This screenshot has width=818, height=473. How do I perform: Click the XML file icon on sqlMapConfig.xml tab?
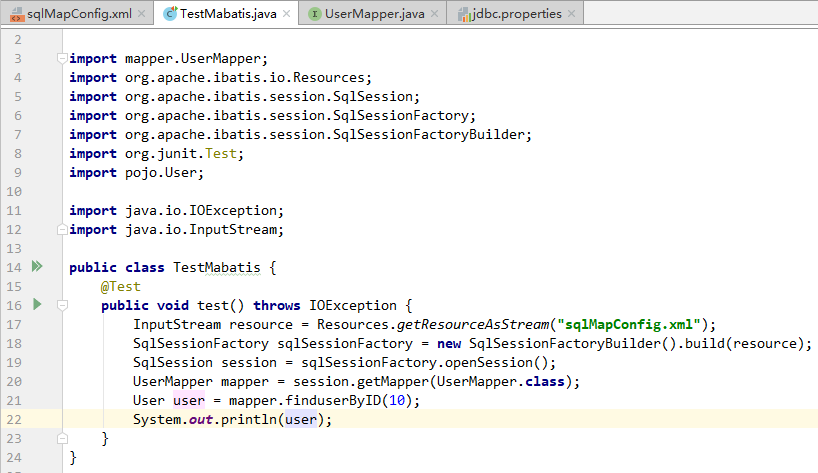(x=17, y=14)
